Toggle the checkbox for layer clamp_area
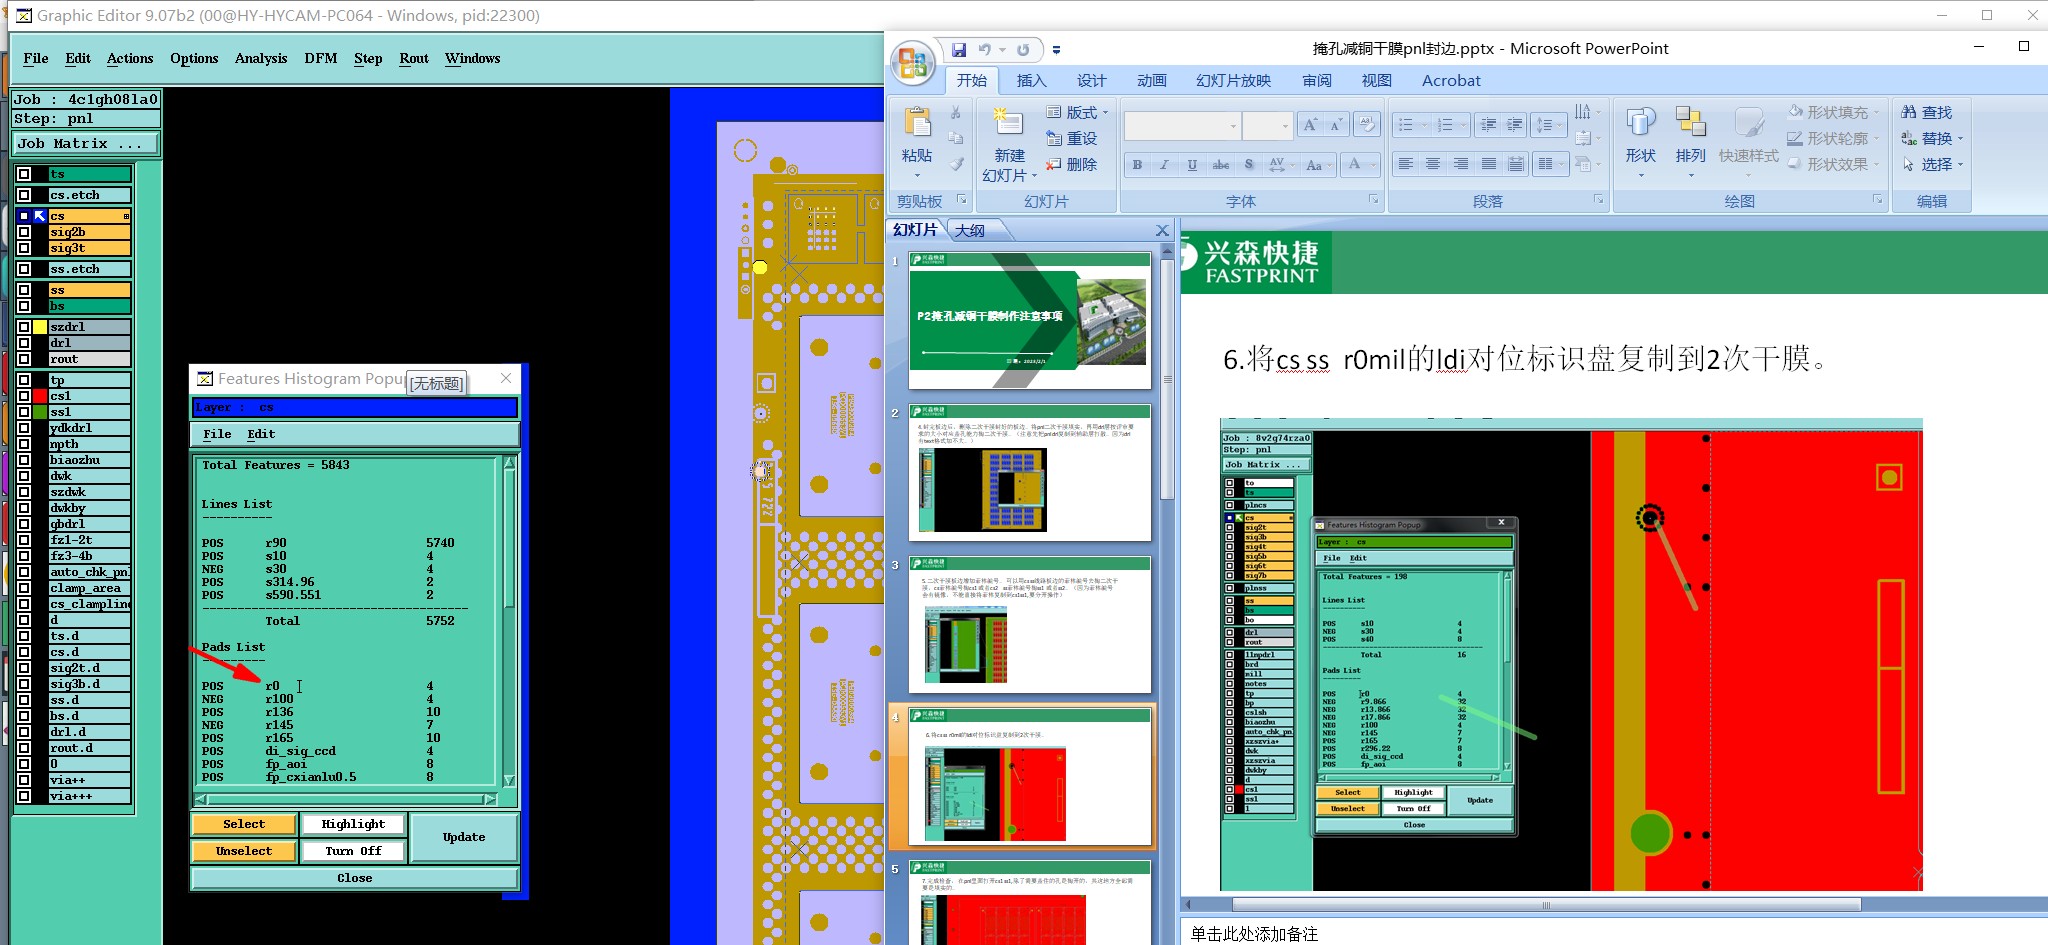 (24, 588)
